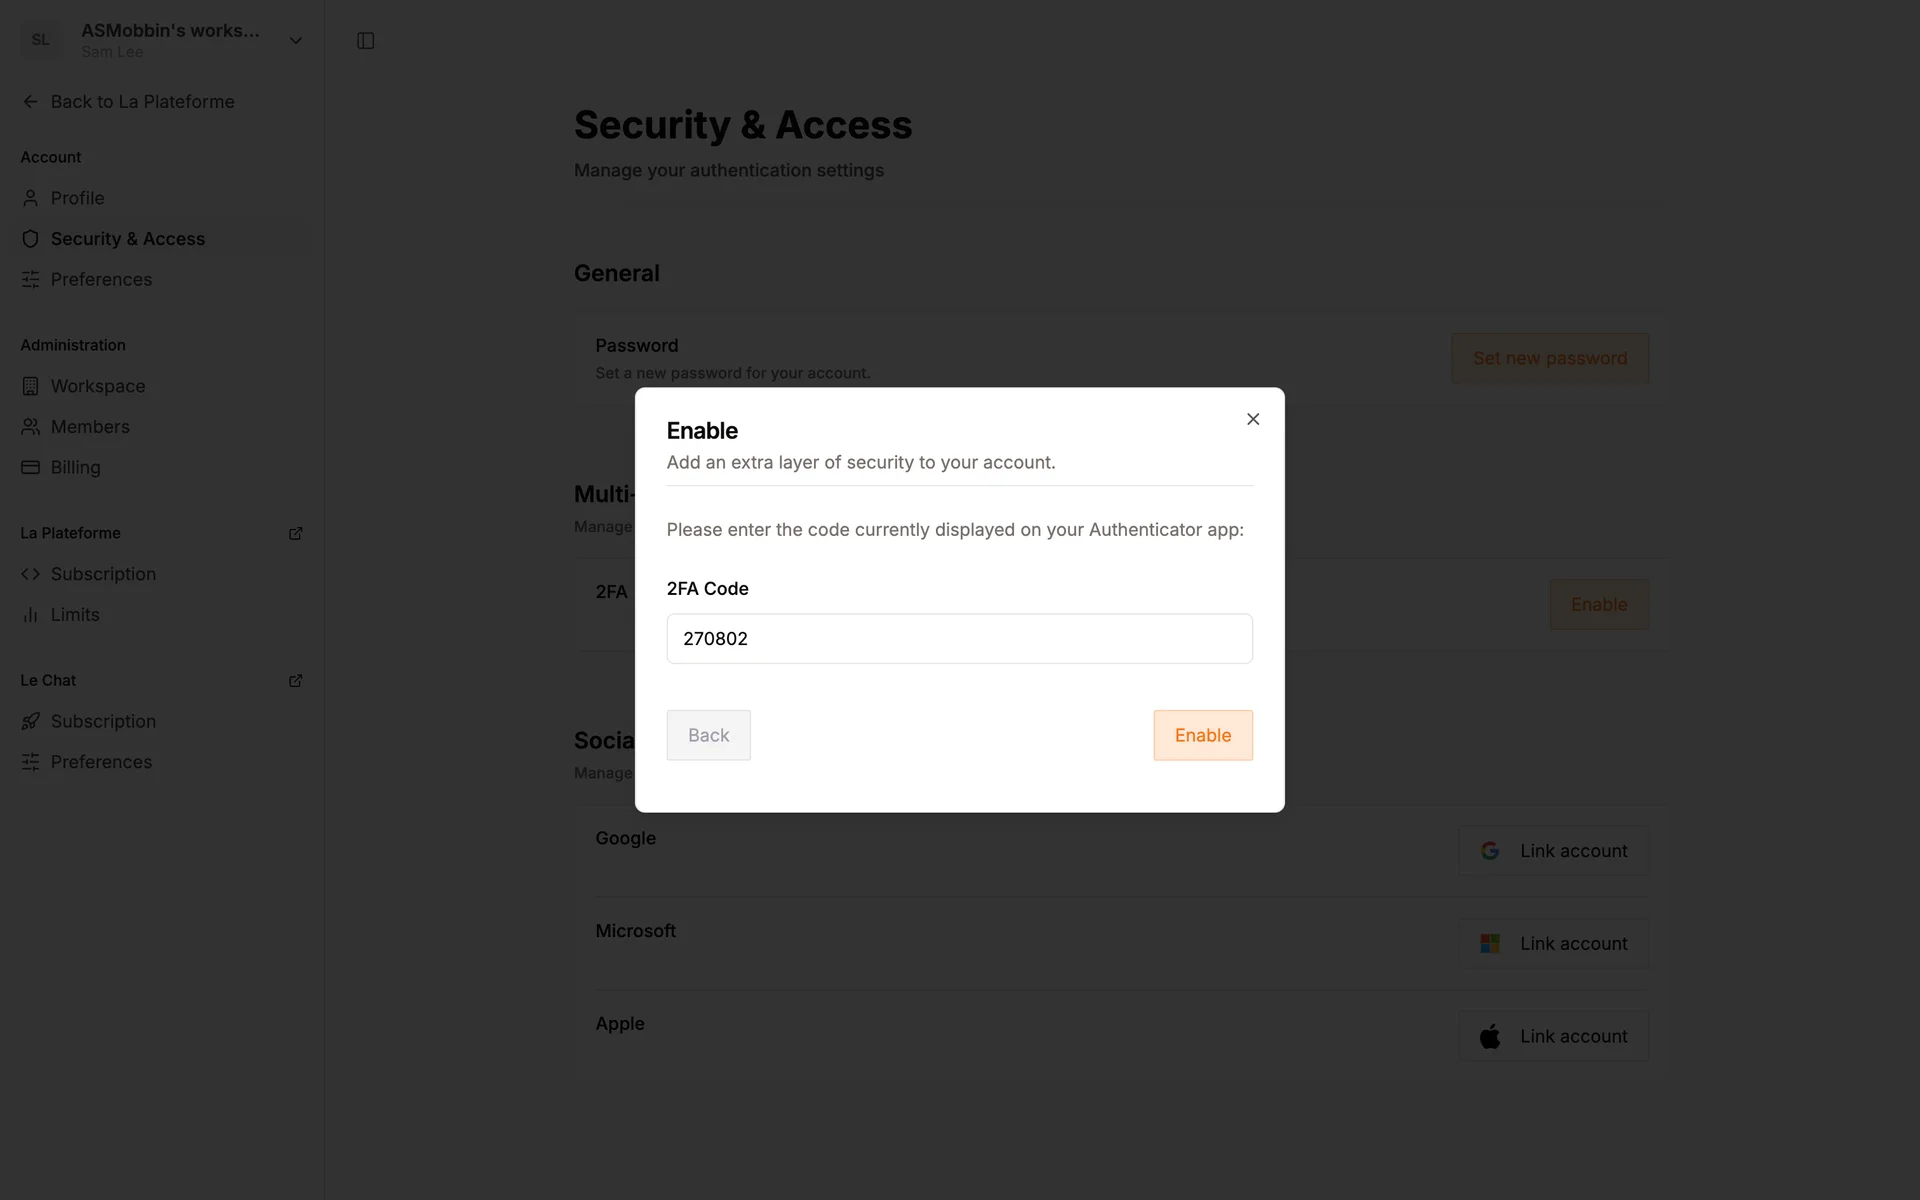Open Workspace administration settings
This screenshot has height=1200, width=1920.
coord(97,386)
